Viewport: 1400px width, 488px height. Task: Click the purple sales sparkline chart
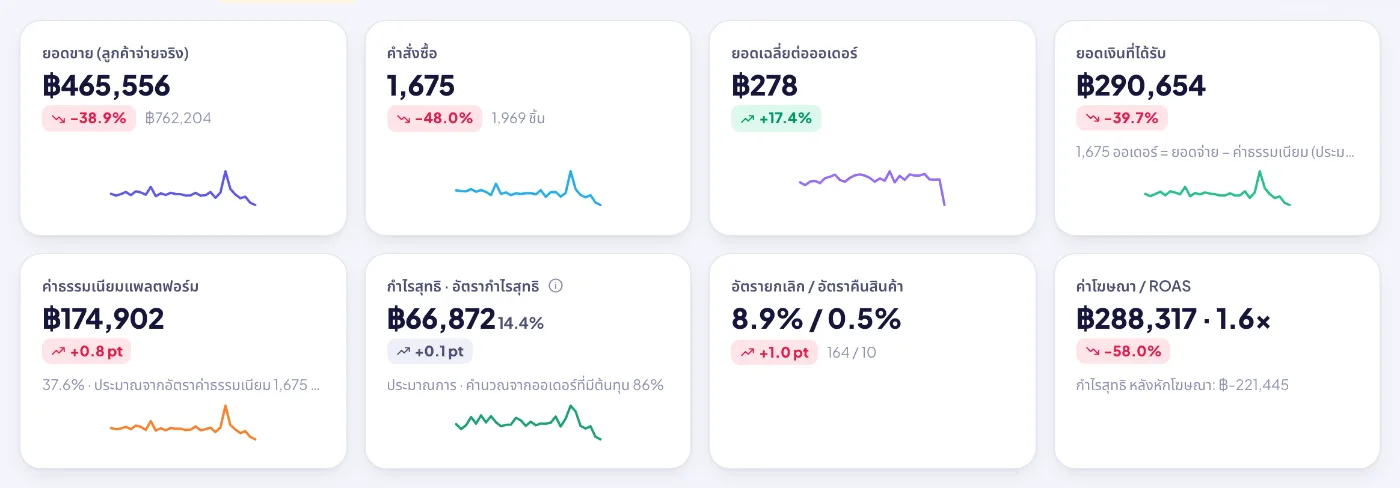(183, 188)
